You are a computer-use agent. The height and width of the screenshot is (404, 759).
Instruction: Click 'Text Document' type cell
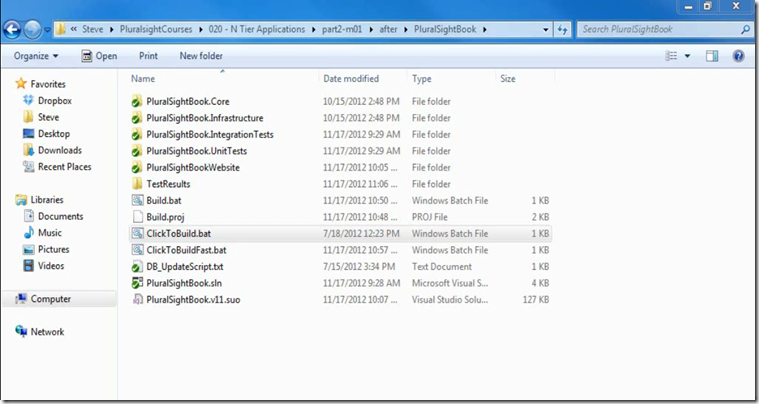point(441,267)
